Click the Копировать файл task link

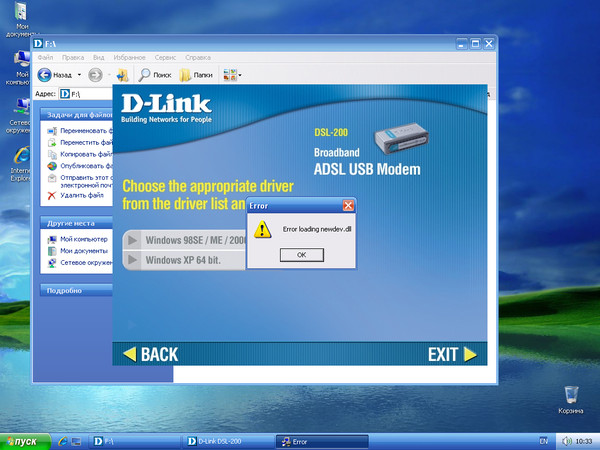pos(86,154)
